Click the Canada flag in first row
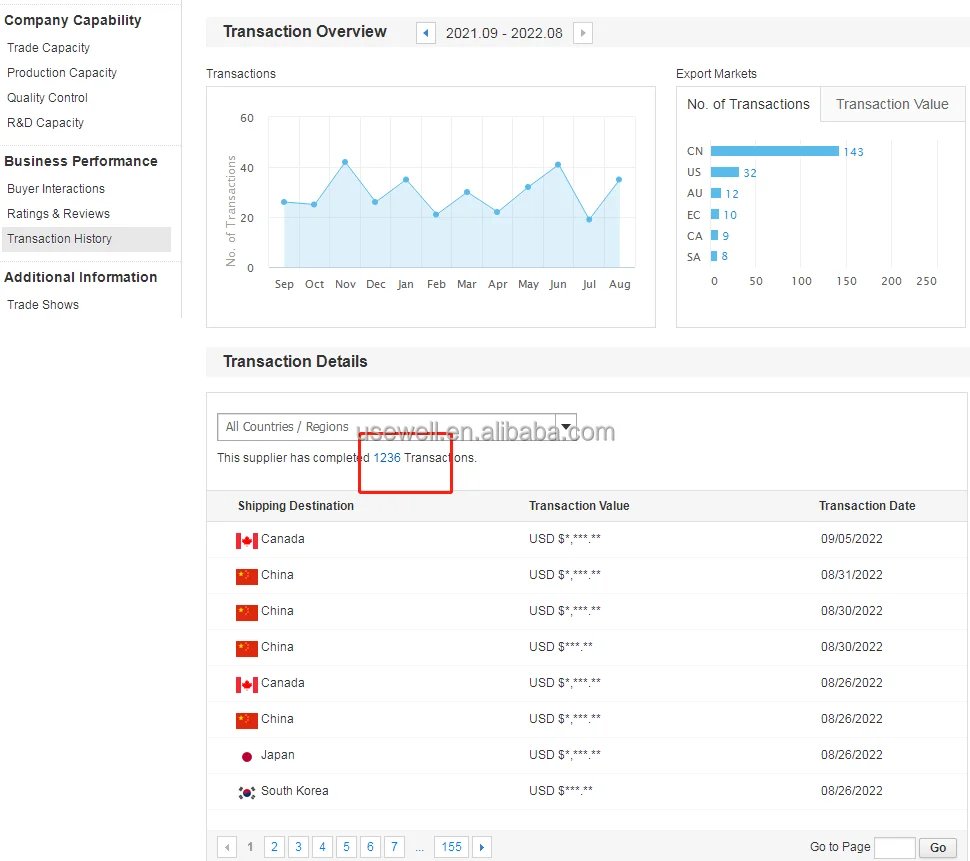This screenshot has height=861, width=970. (x=247, y=540)
